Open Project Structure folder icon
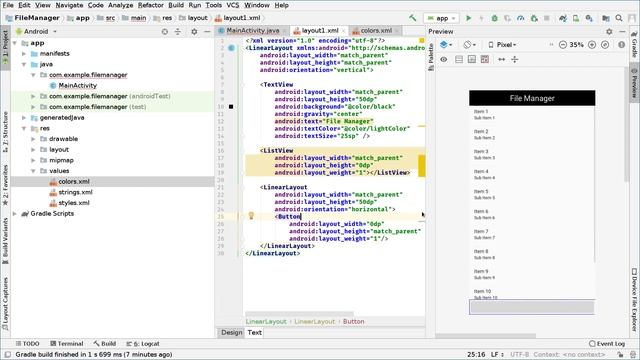Viewport: 640px width, 360px height. click(x=606, y=18)
